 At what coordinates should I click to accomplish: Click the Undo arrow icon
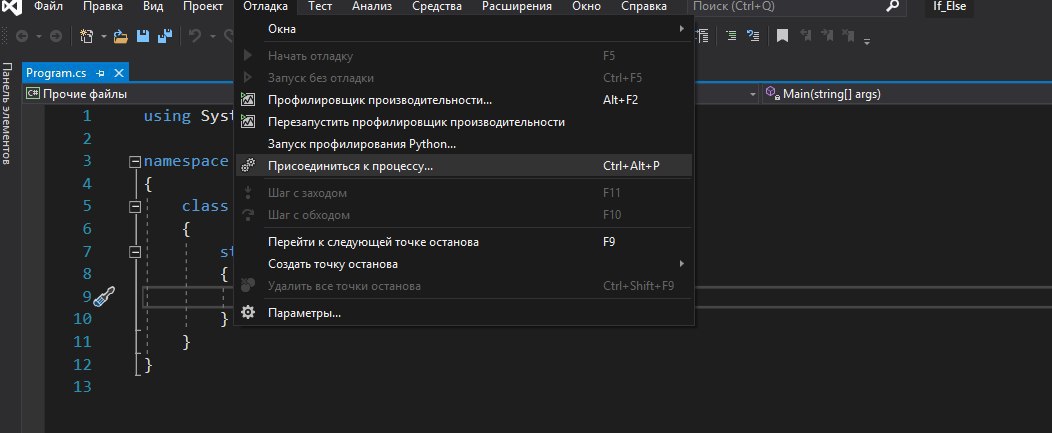pyautogui.click(x=195, y=36)
